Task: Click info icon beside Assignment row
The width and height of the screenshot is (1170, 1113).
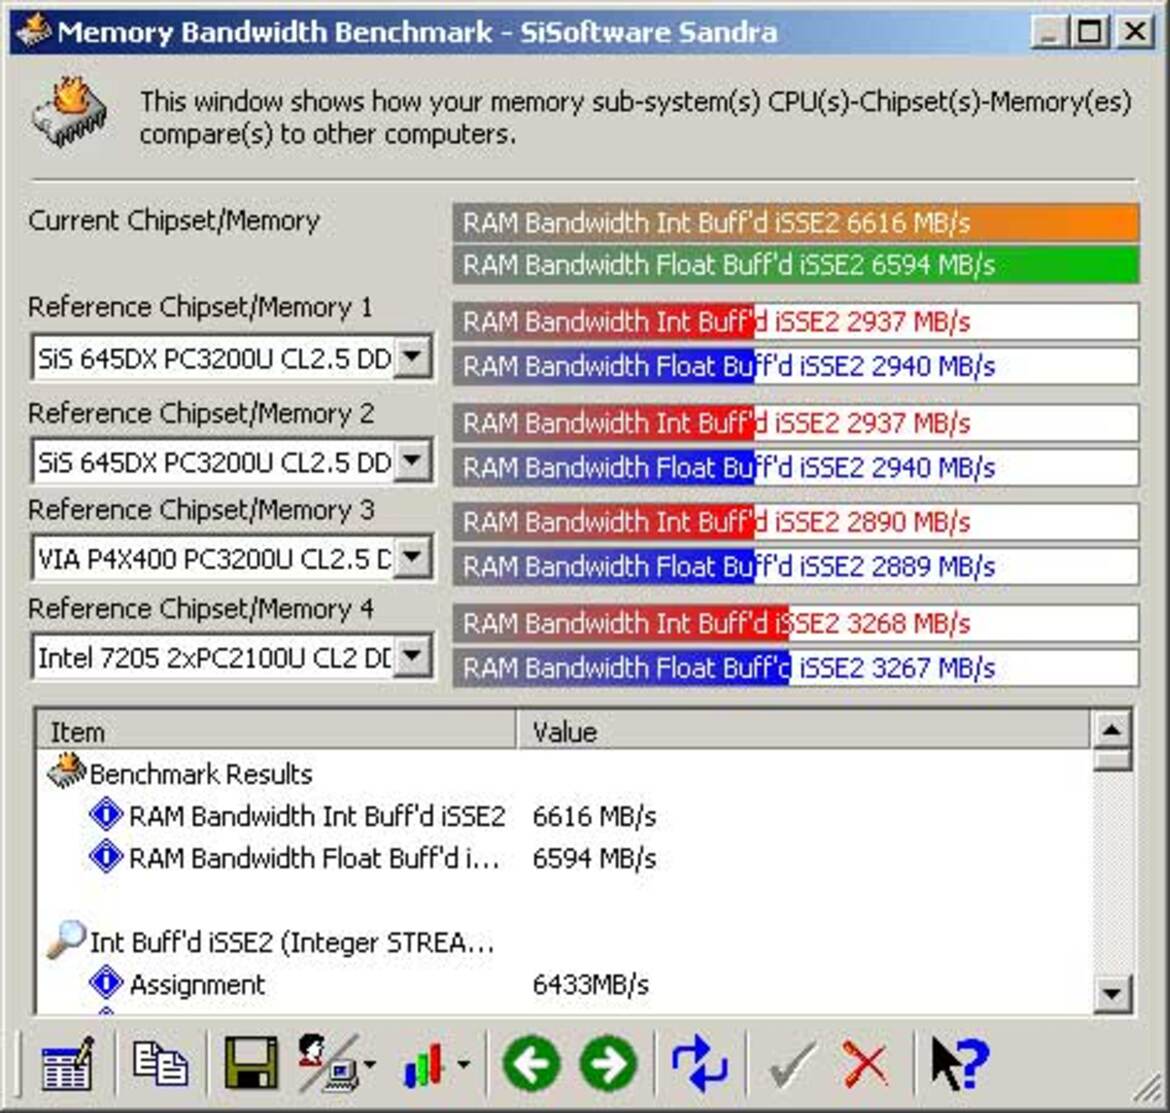Action: tap(106, 983)
